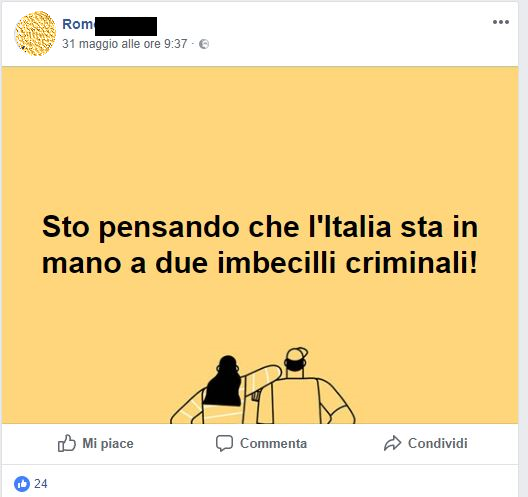This screenshot has width=528, height=497.
Task: Click the black redaction bar over the name
Action: click(x=126, y=26)
